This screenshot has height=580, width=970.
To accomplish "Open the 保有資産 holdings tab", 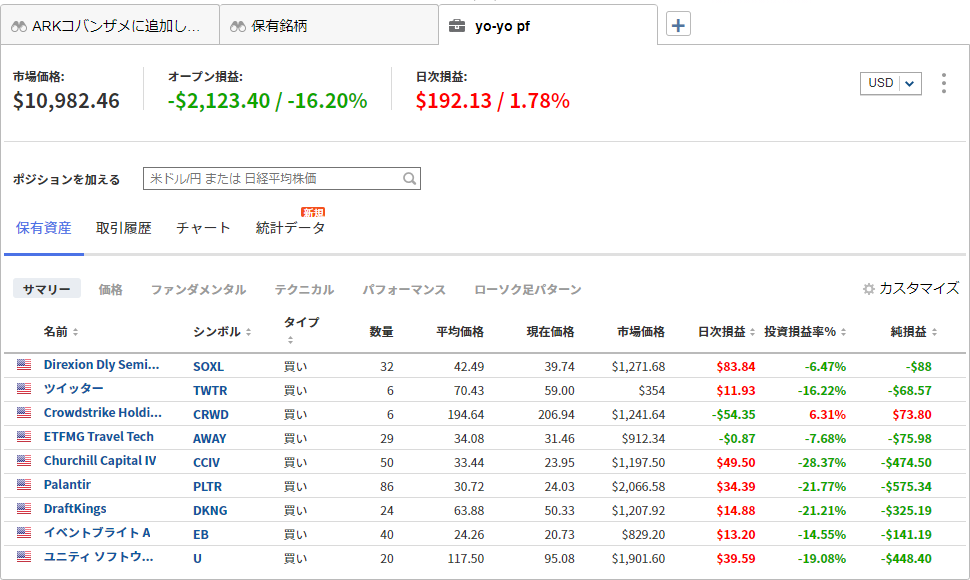I will pyautogui.click(x=43, y=228).
